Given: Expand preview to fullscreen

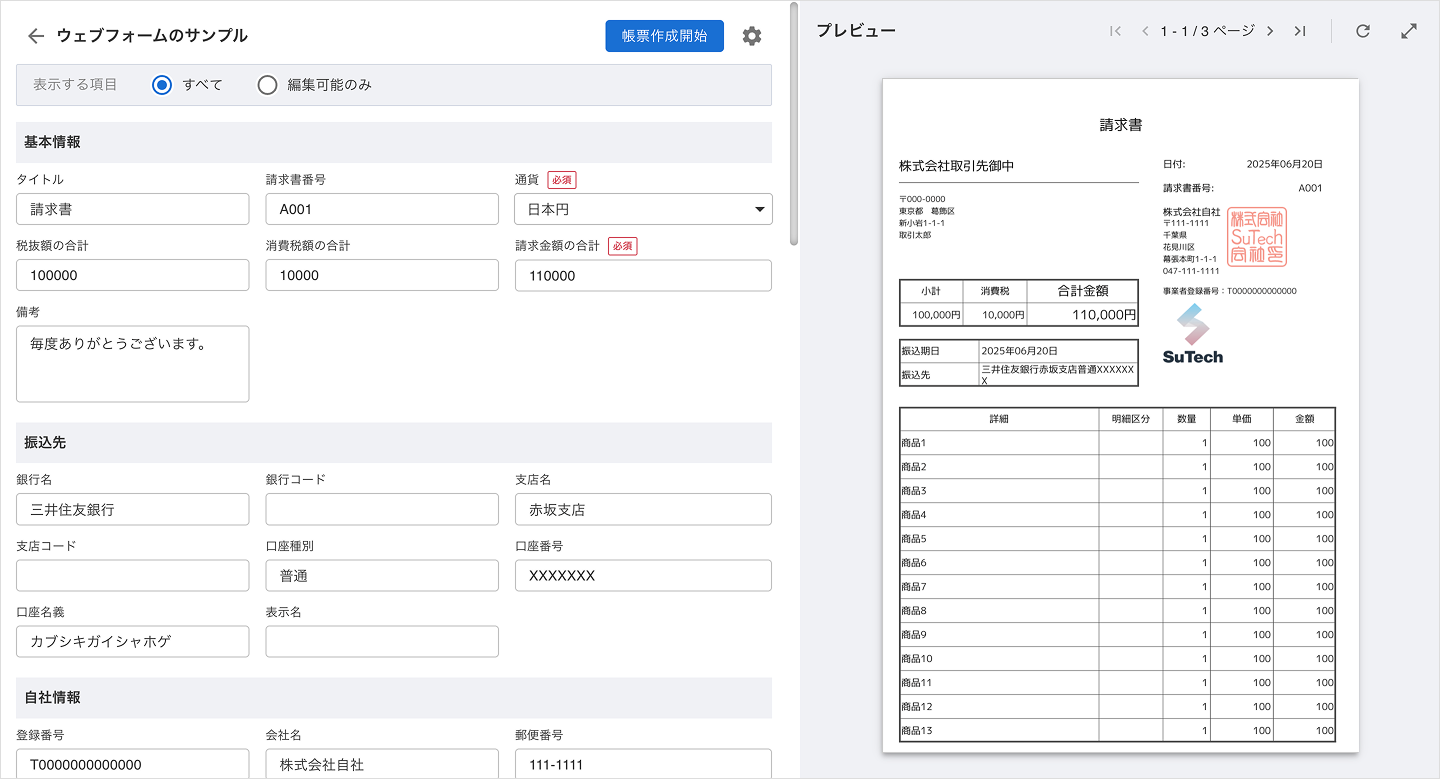Looking at the screenshot, I should coord(1409,31).
